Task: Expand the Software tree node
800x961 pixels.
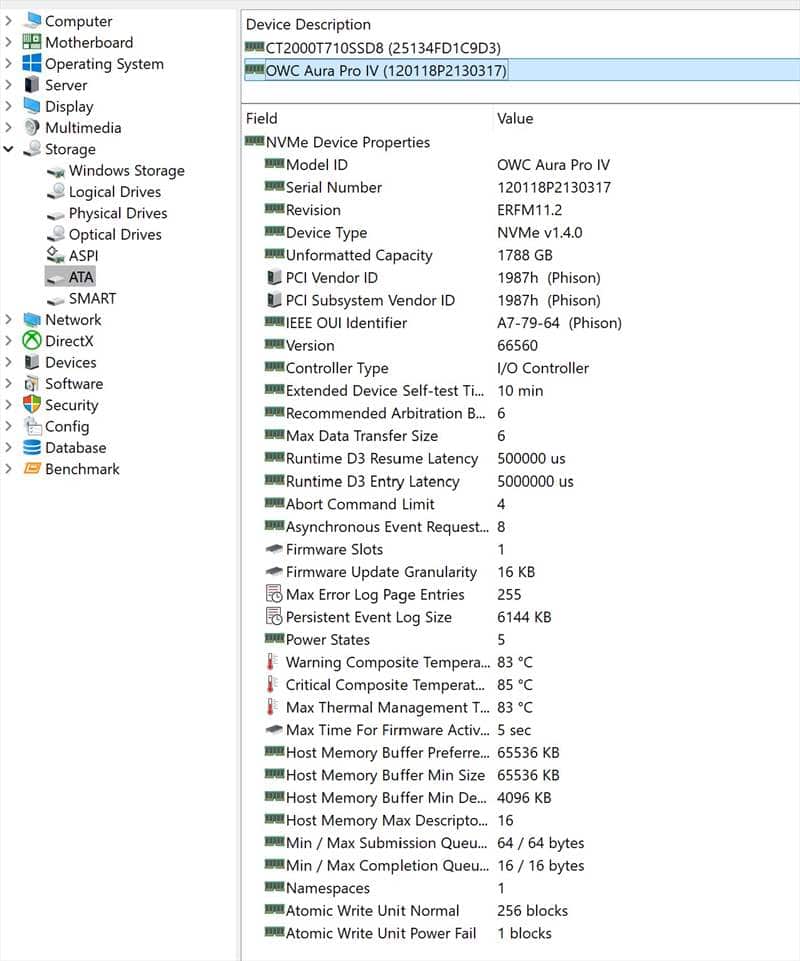Action: click(x=9, y=384)
